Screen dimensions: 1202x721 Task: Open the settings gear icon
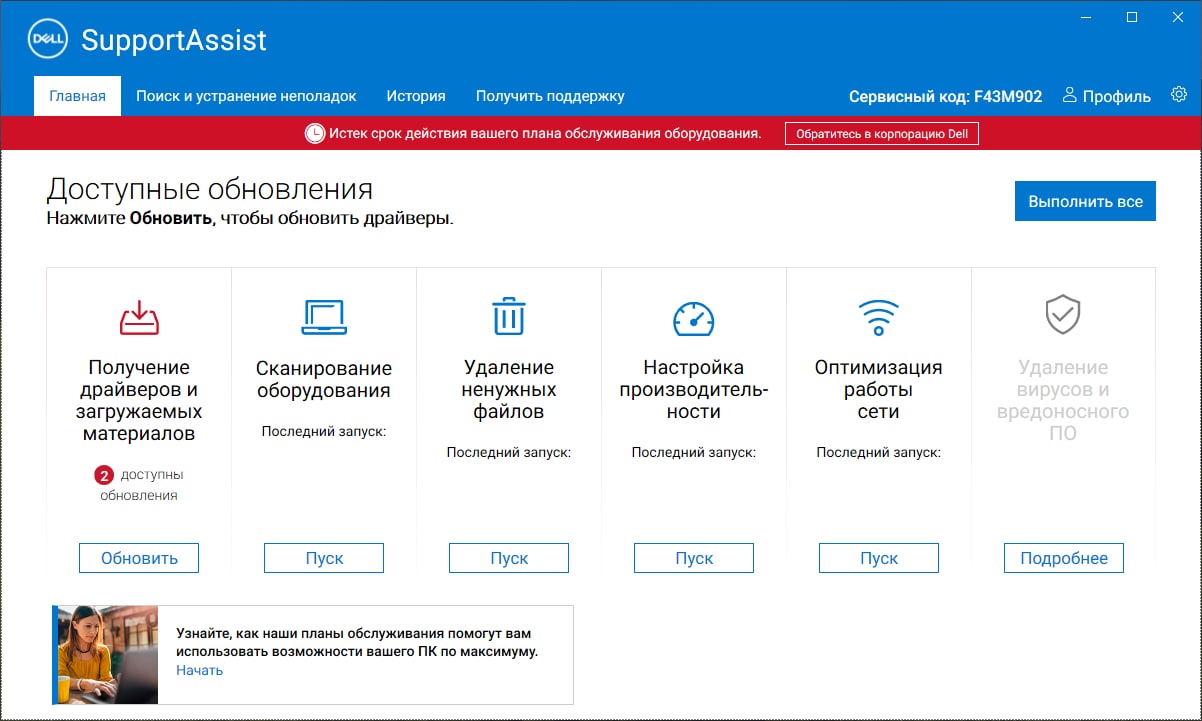pos(1179,95)
